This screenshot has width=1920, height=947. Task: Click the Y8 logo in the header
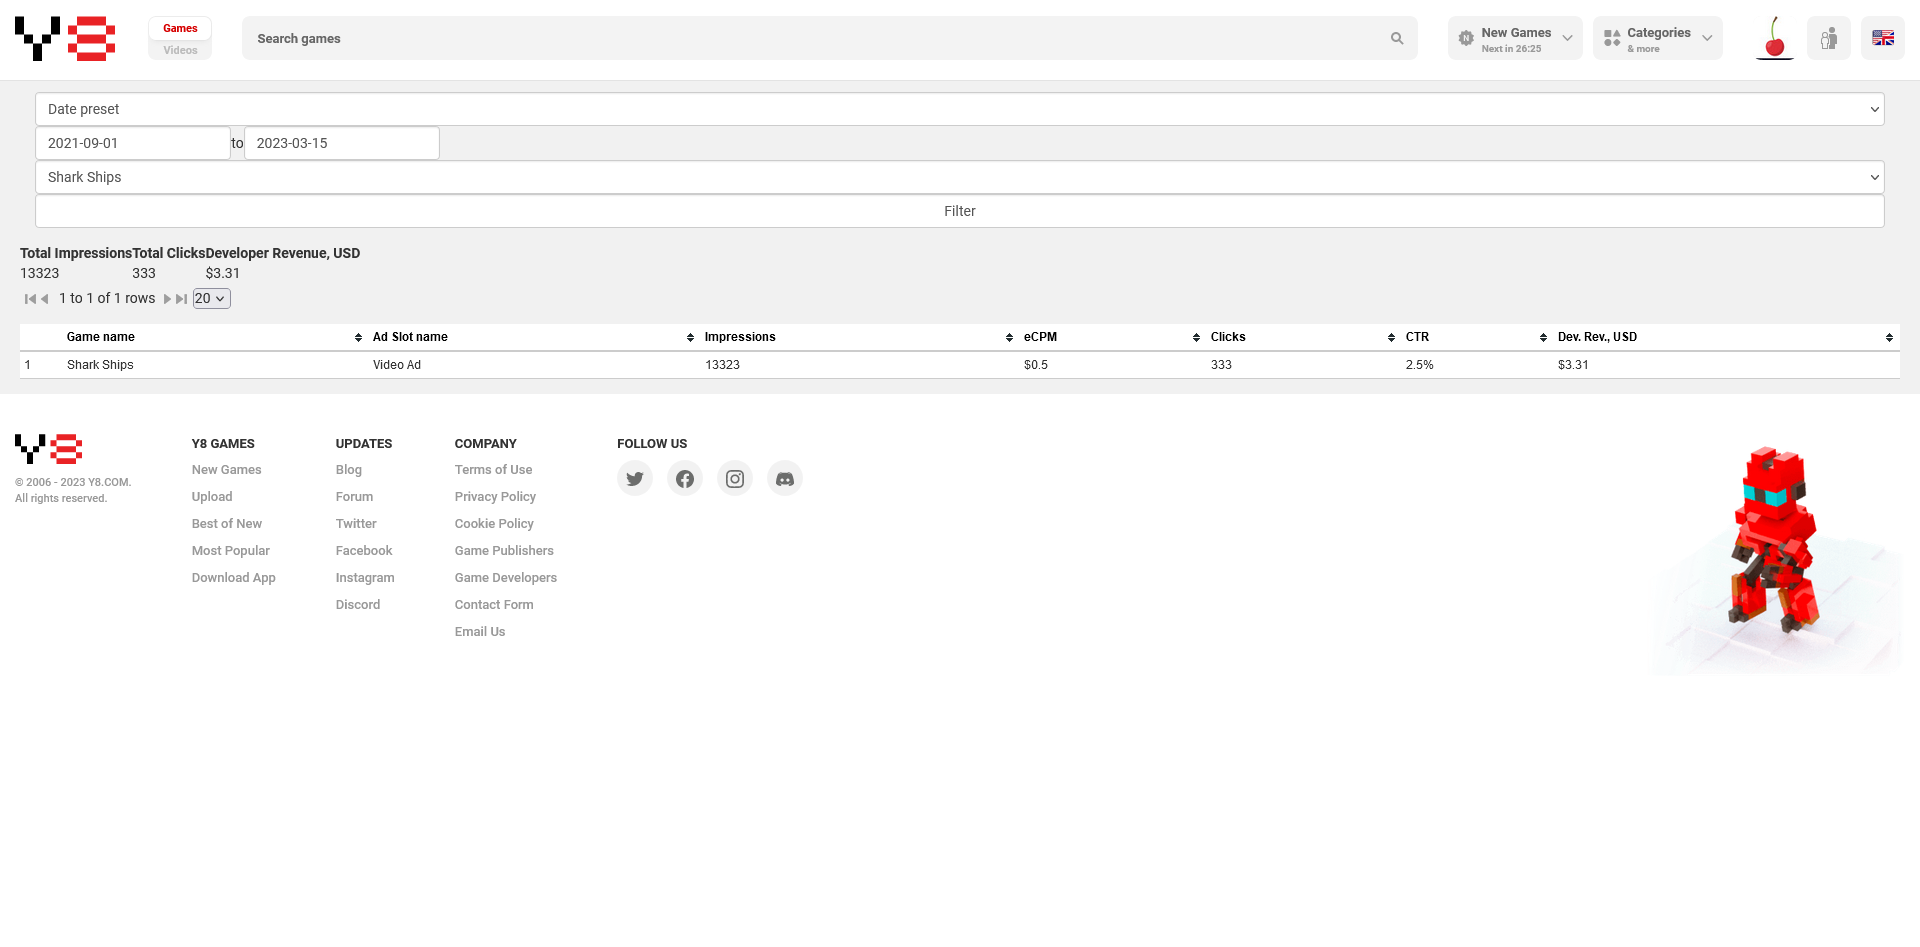(65, 38)
